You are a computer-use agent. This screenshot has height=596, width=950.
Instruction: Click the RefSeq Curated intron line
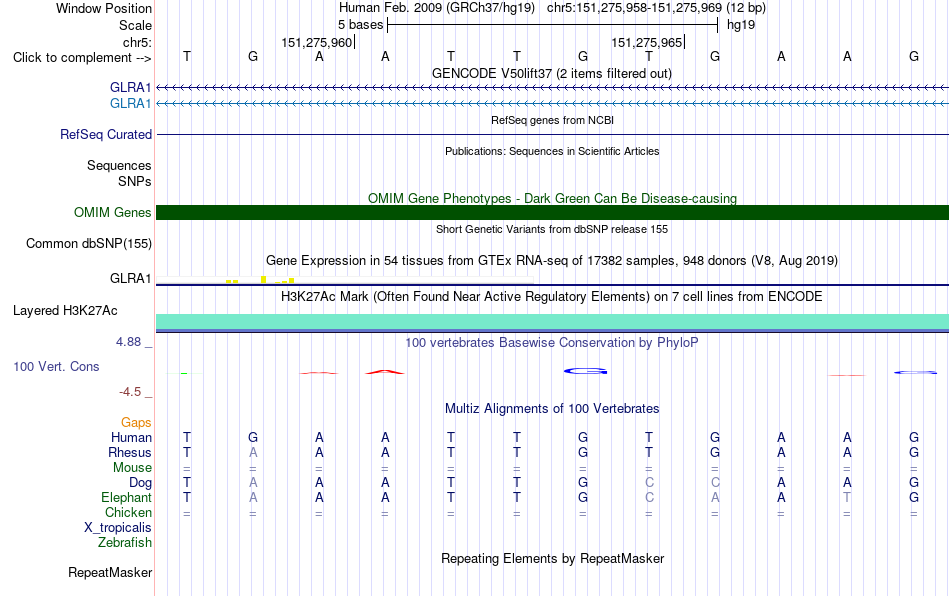552,134
